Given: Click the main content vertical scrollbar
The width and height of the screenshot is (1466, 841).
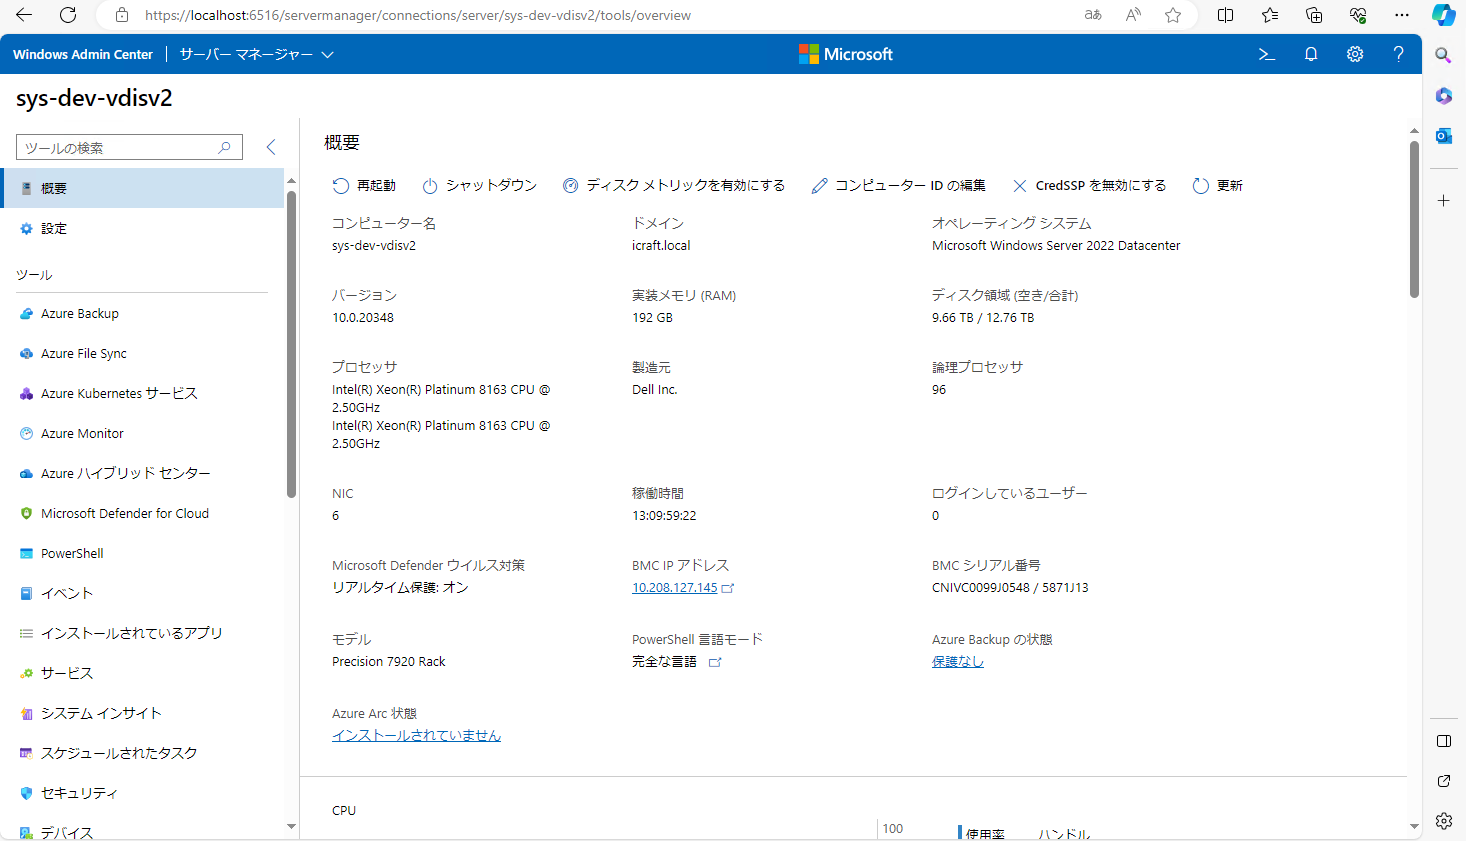Looking at the screenshot, I should 1414,219.
